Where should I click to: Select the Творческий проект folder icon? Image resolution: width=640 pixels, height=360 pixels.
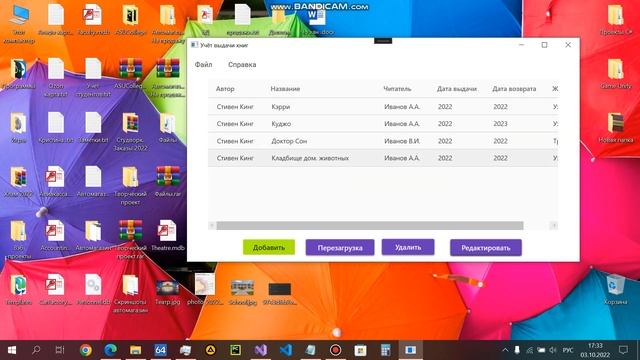[x=130, y=186]
